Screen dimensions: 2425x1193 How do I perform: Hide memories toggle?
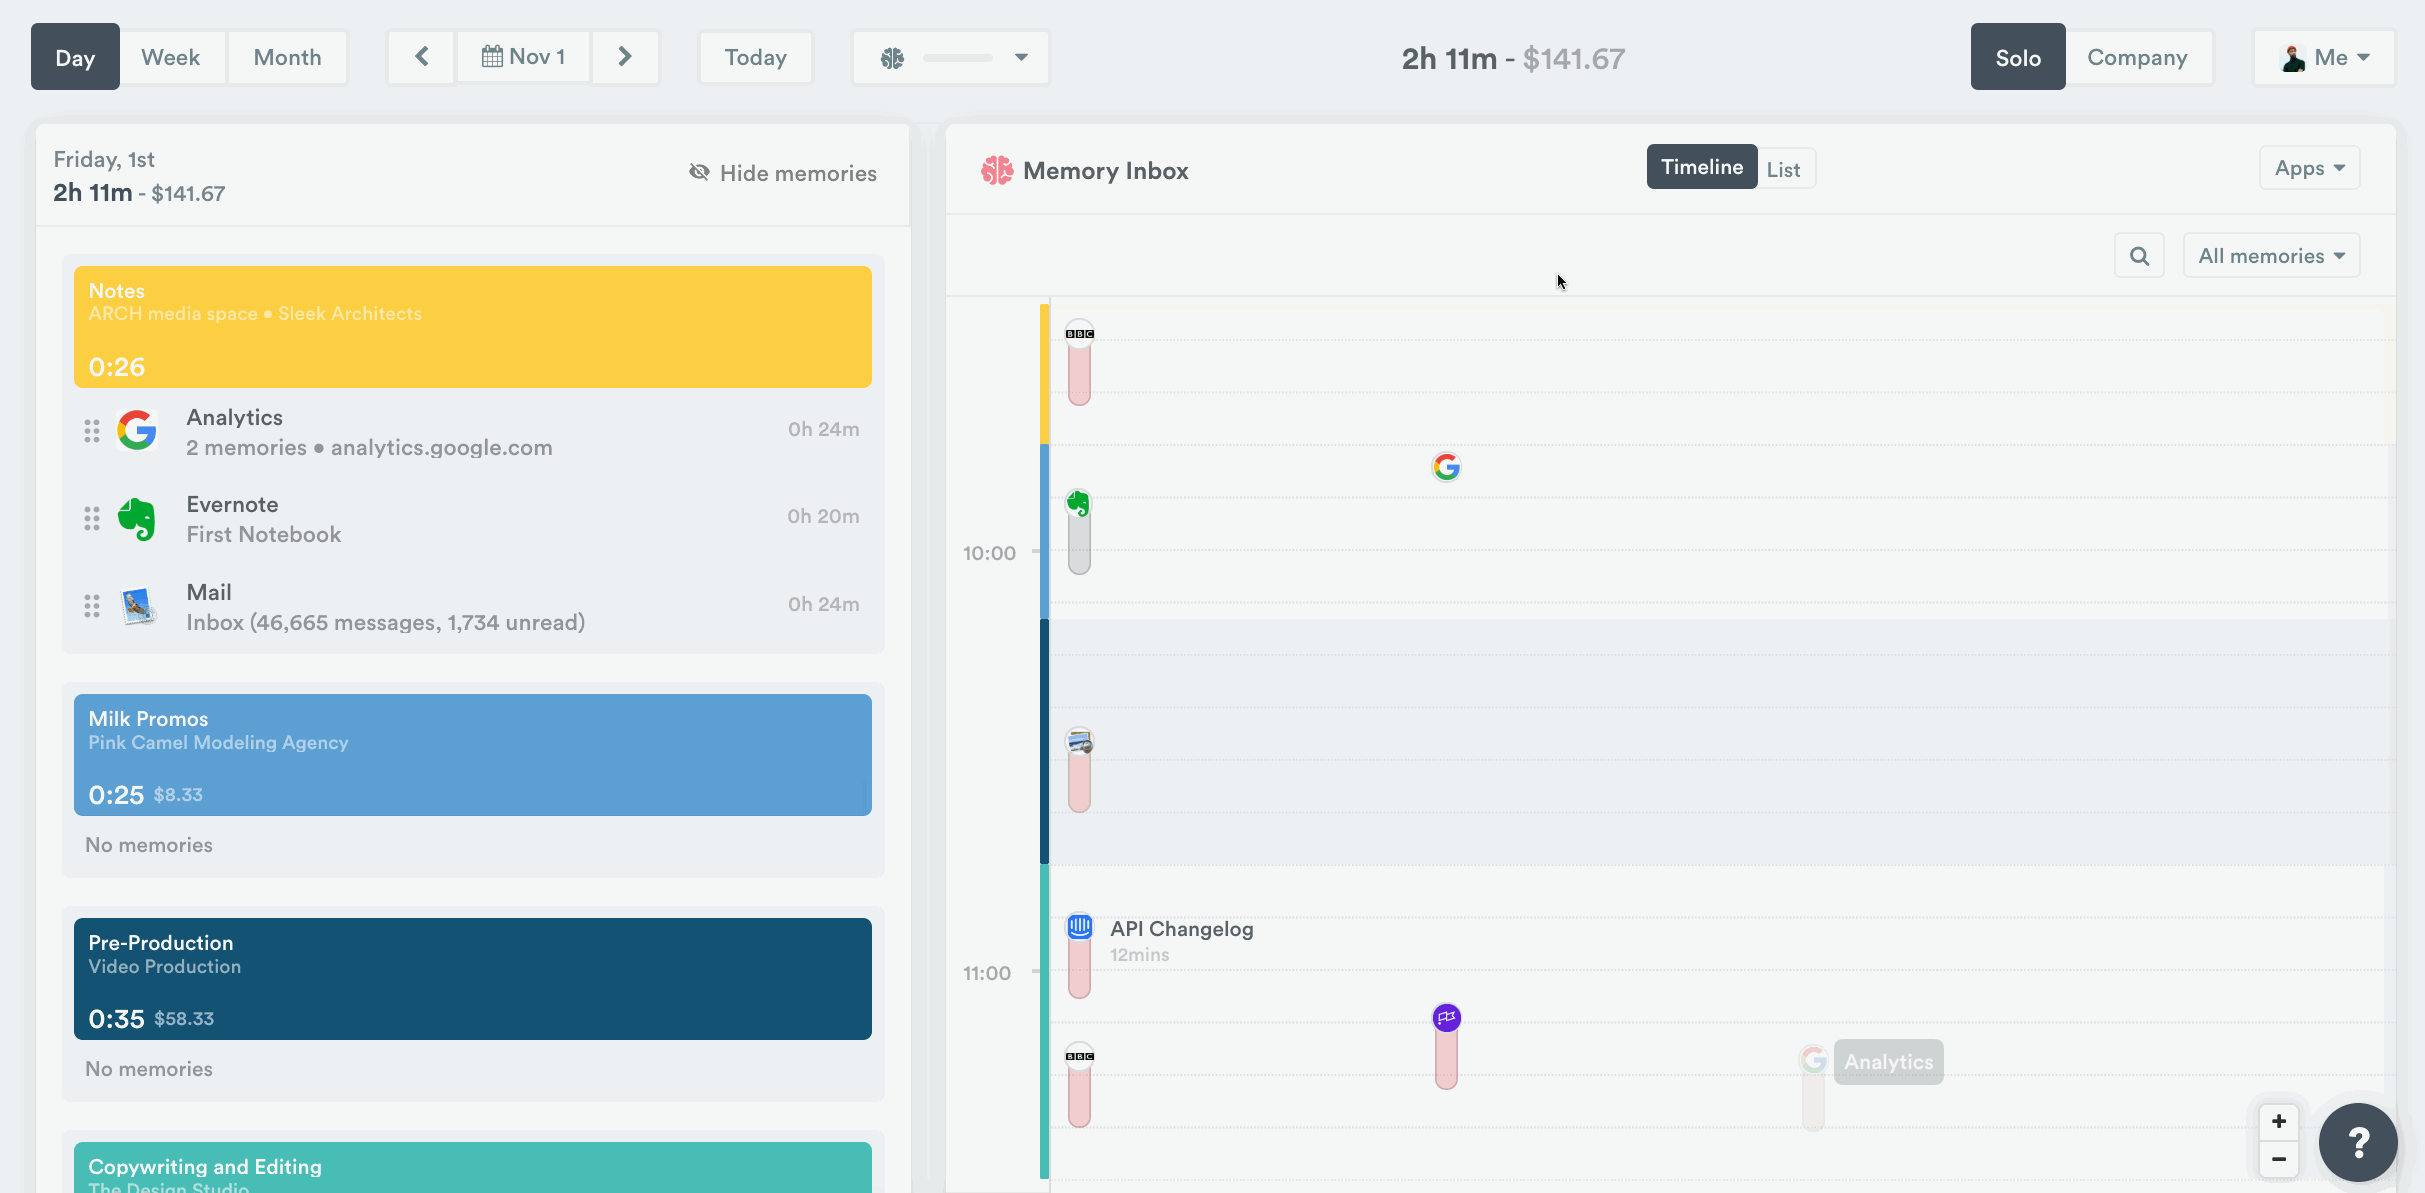[x=783, y=173]
